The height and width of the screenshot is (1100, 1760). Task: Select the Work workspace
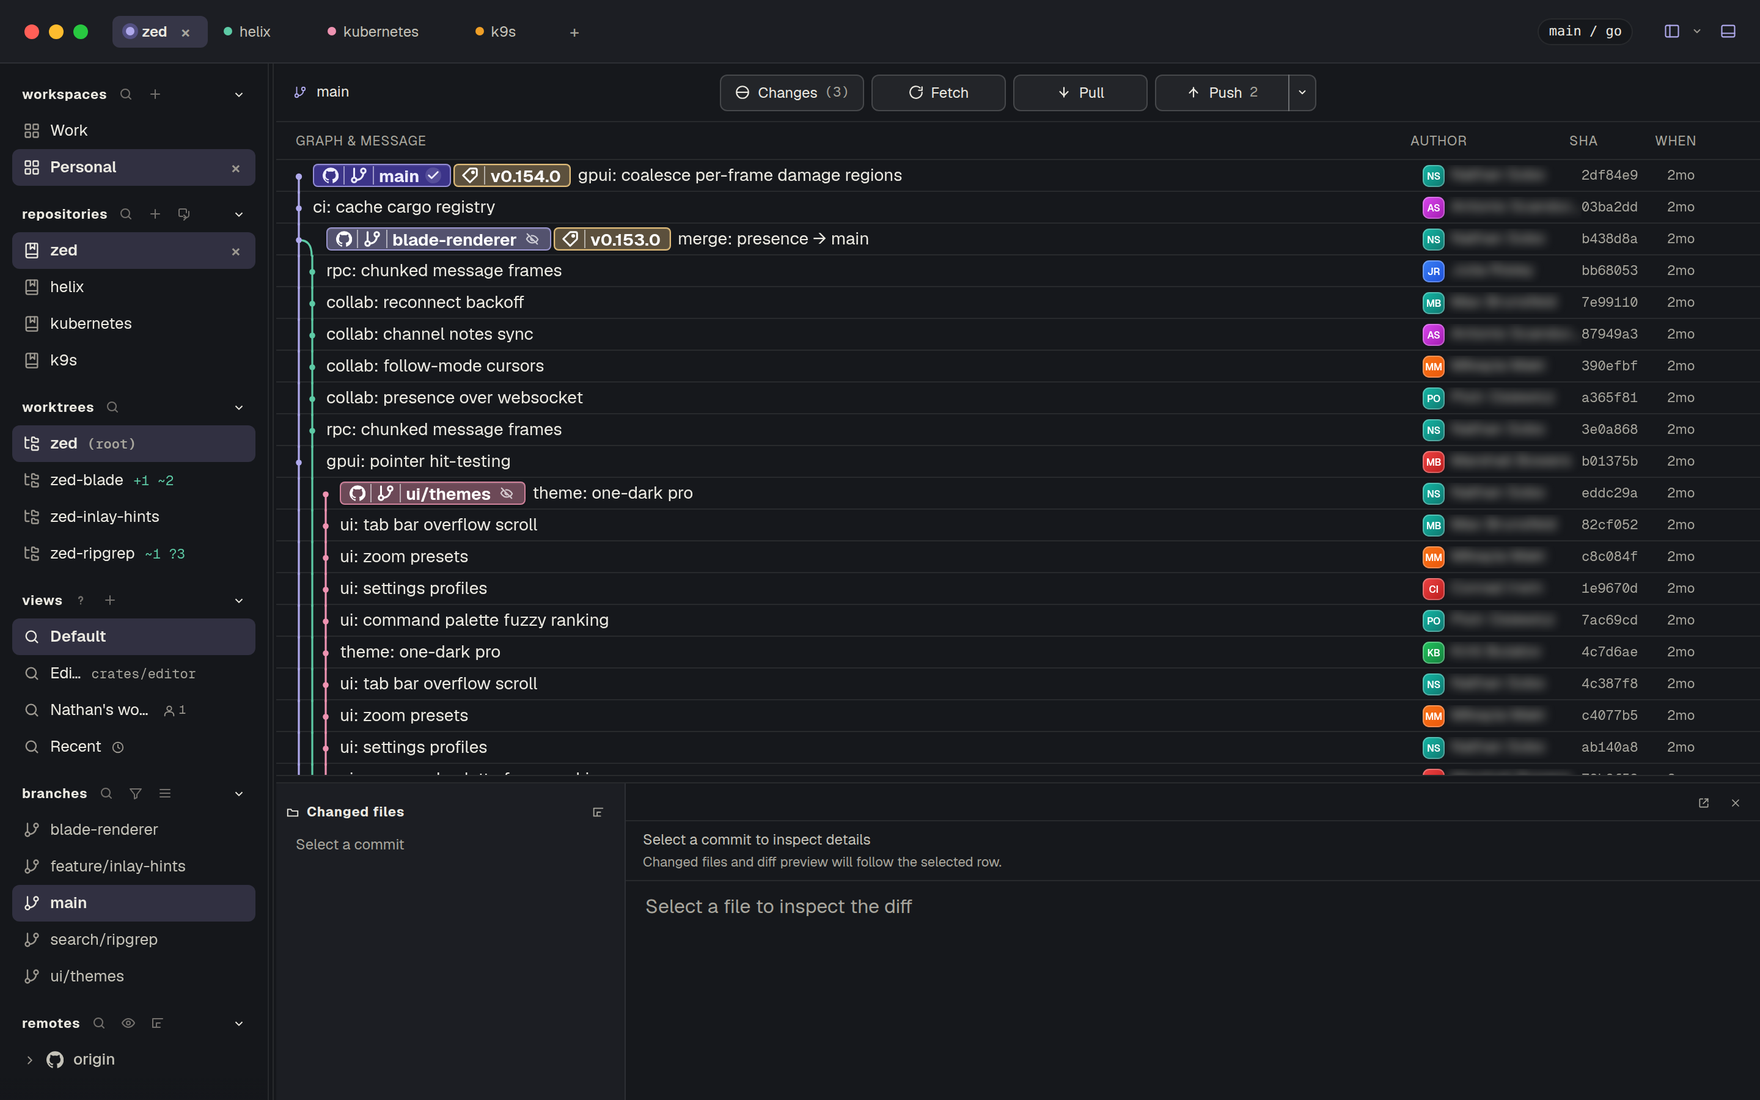pyautogui.click(x=133, y=131)
